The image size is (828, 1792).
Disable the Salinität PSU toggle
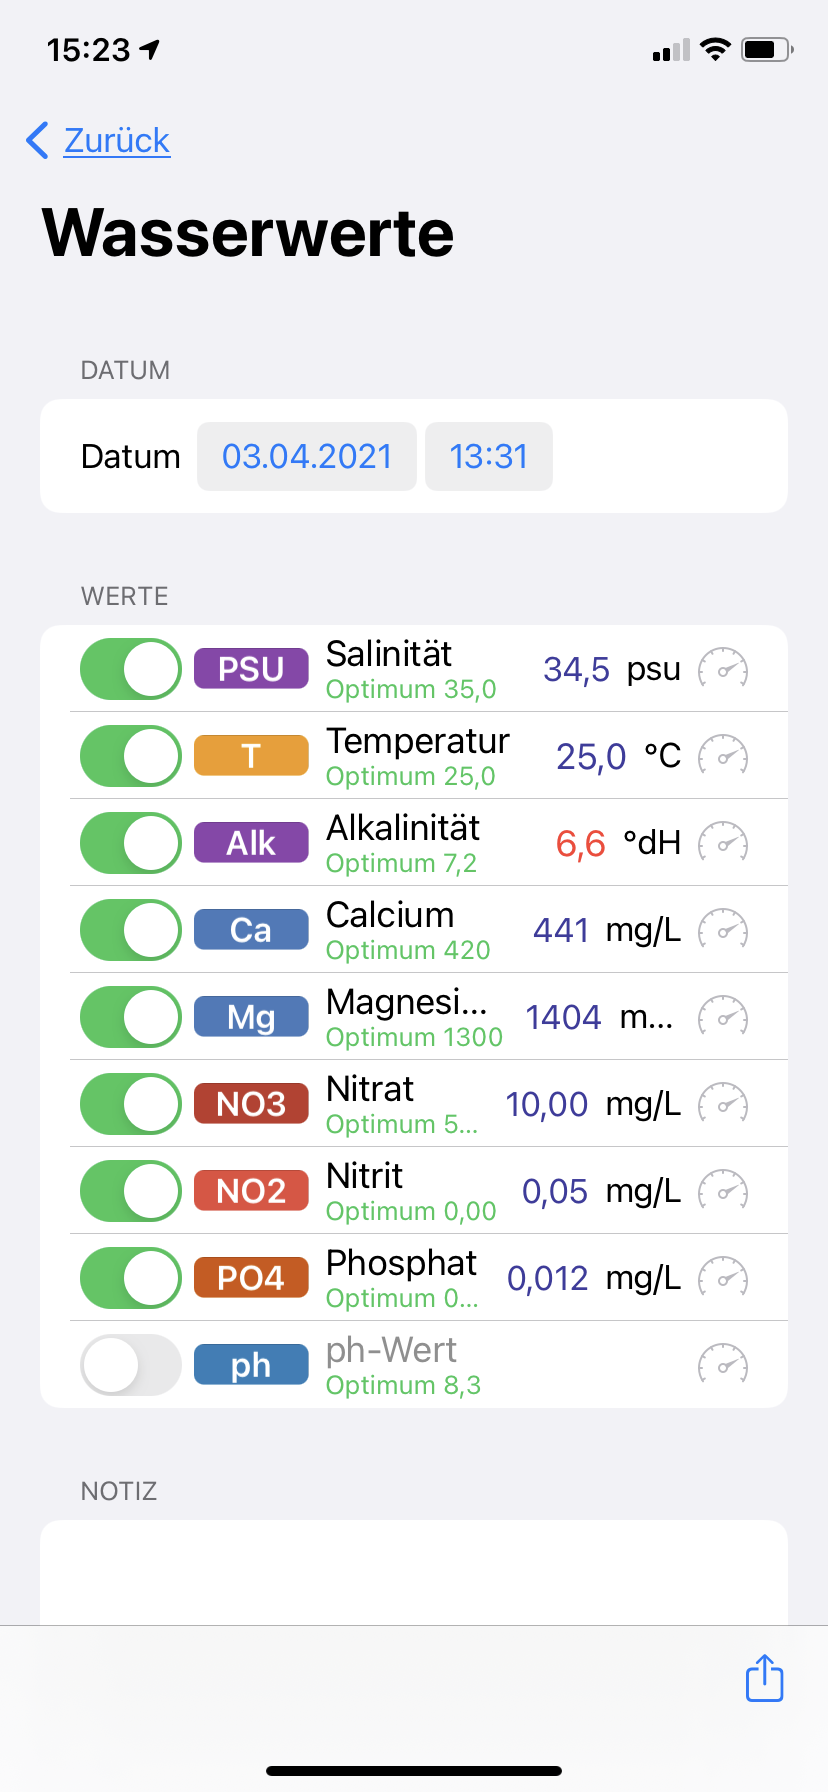point(131,669)
